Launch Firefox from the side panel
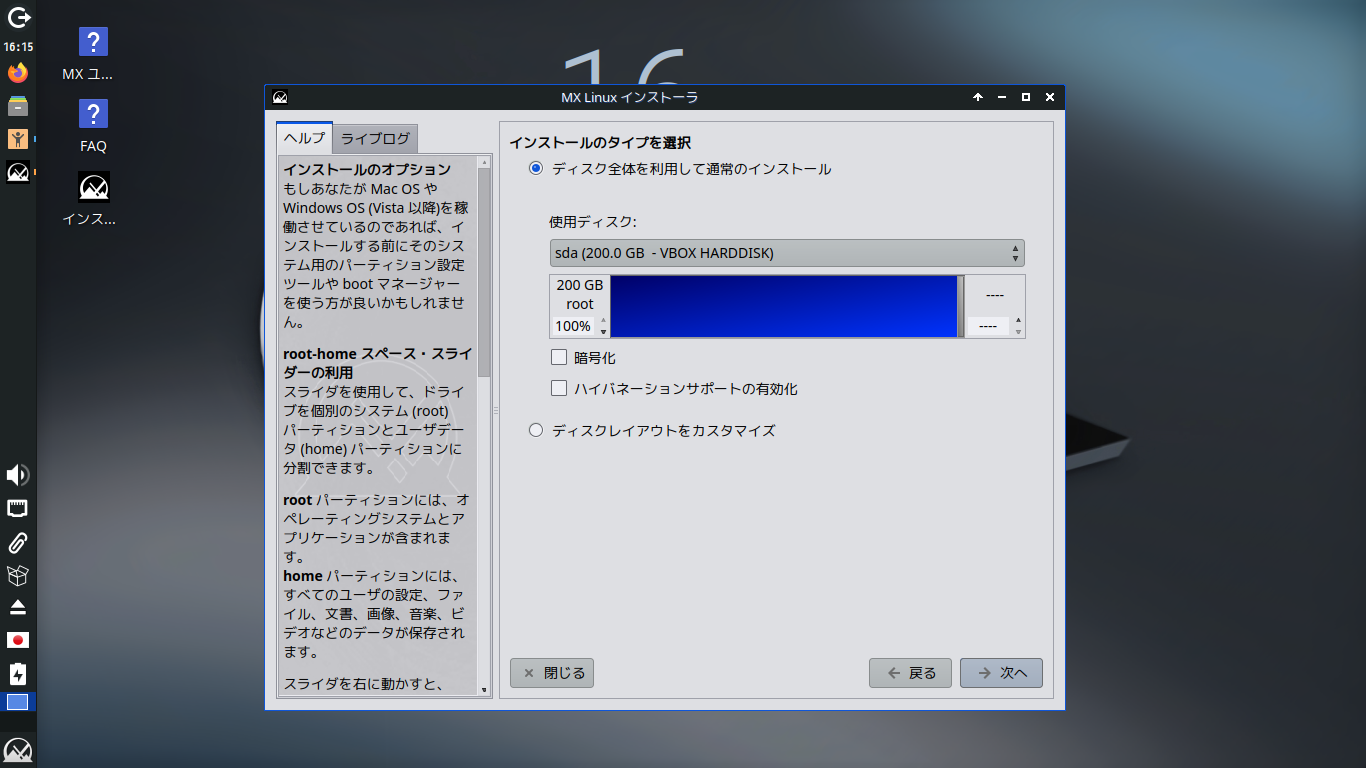This screenshot has height=768, width=1366. click(18, 73)
